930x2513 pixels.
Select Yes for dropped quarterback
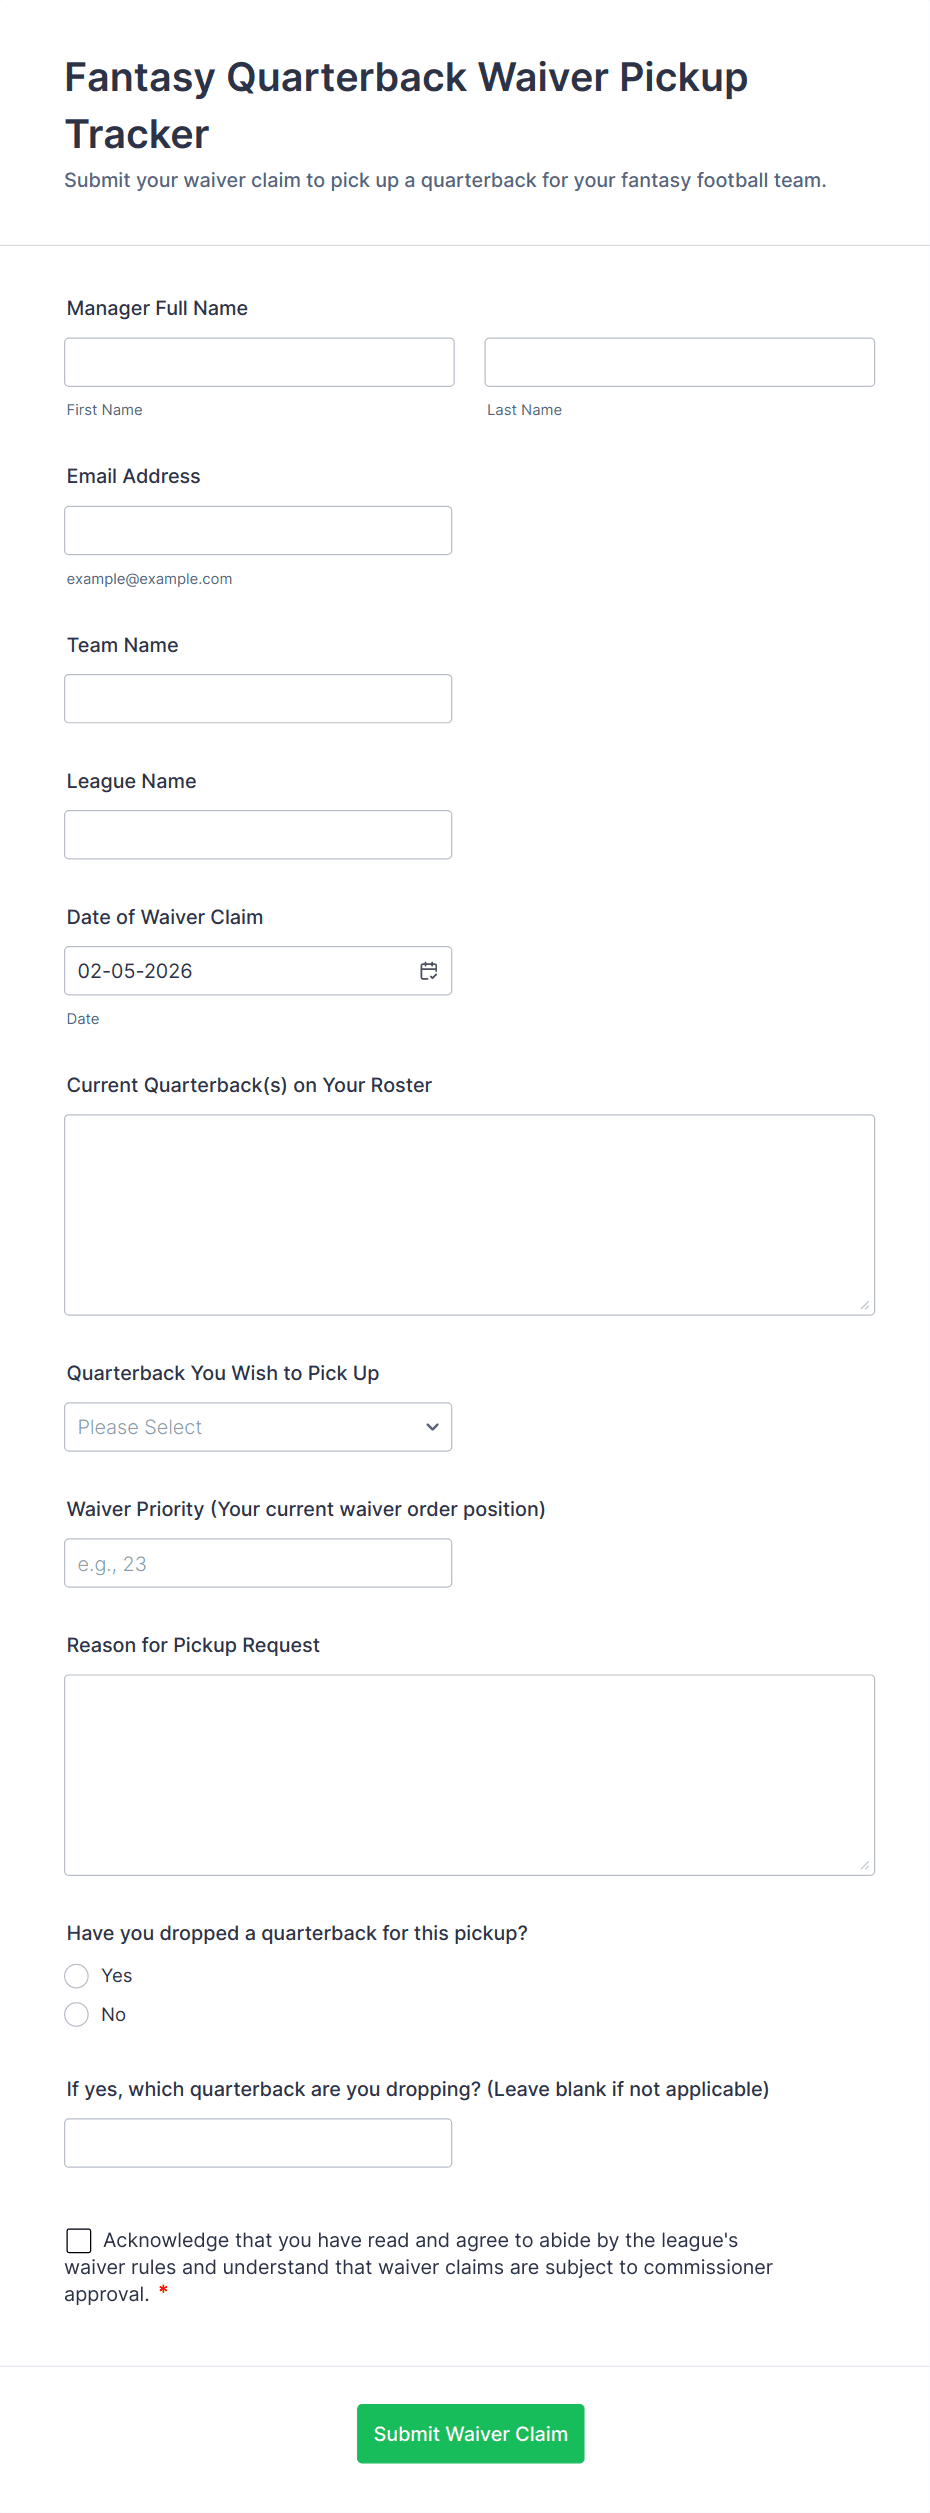(x=77, y=1976)
